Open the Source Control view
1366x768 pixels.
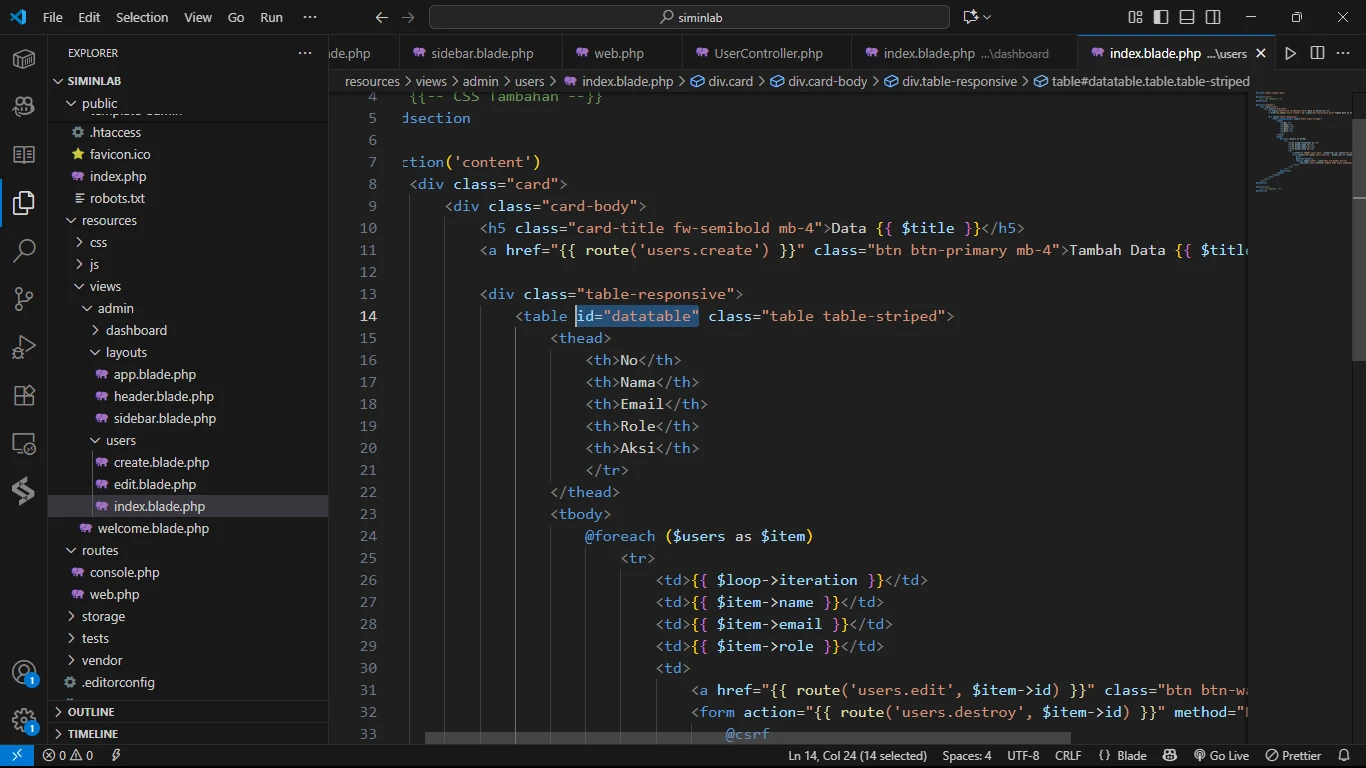point(24,299)
